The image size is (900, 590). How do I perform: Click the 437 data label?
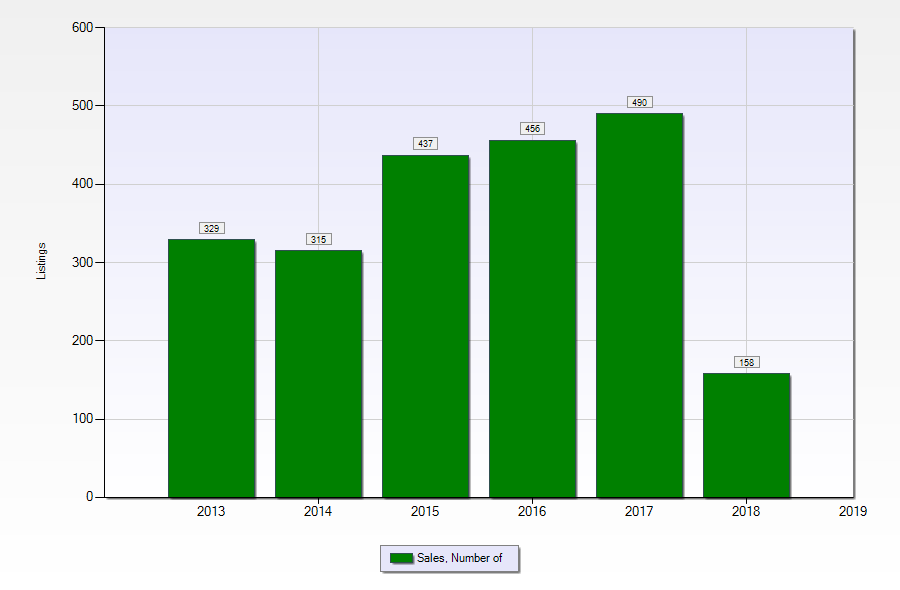point(425,143)
